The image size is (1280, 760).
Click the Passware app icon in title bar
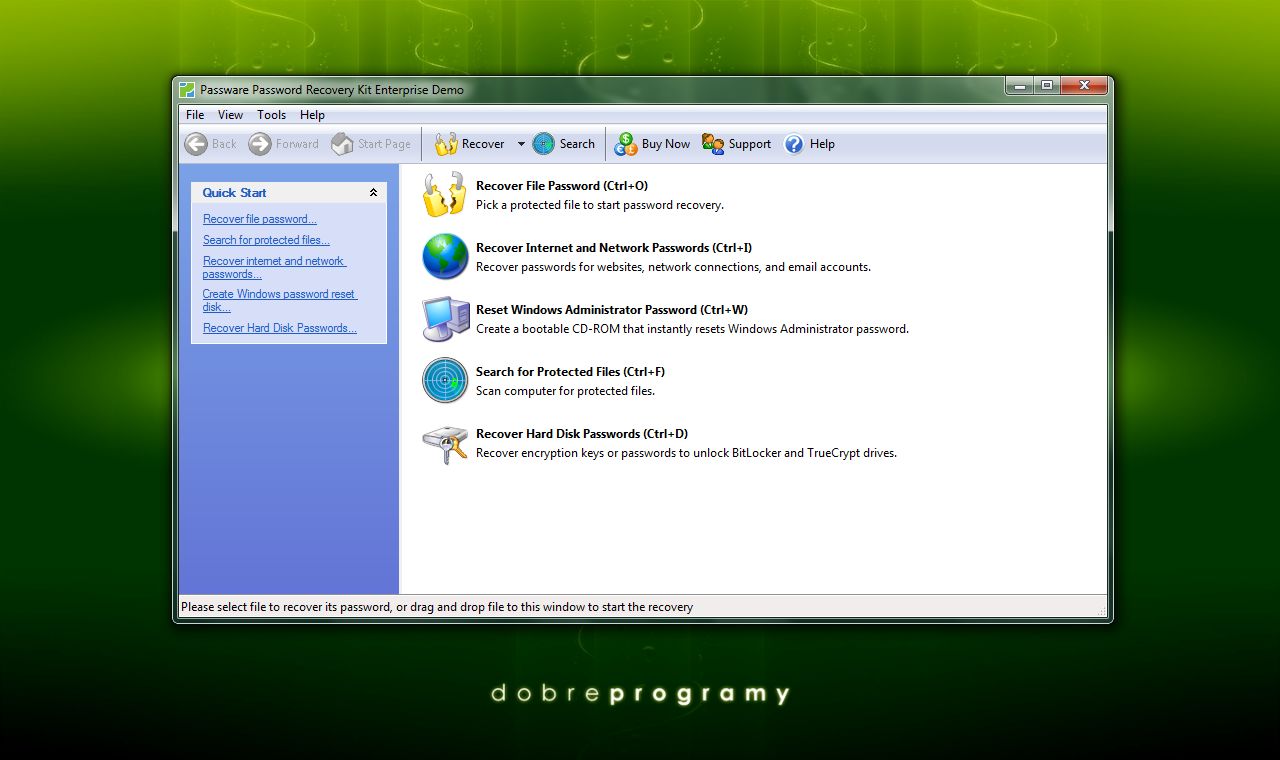point(187,89)
